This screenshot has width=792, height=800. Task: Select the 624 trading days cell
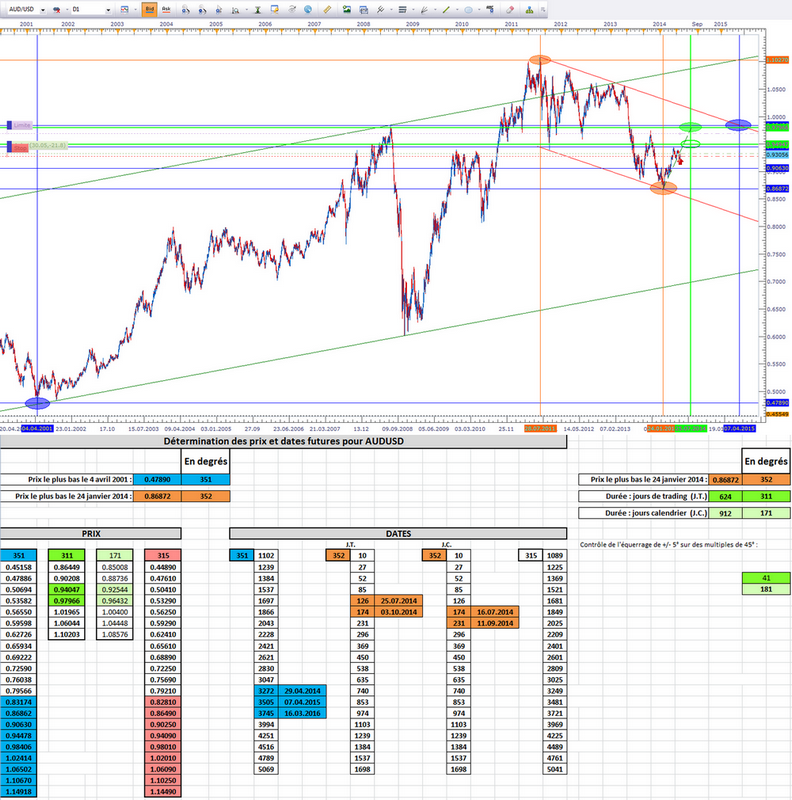725,496
